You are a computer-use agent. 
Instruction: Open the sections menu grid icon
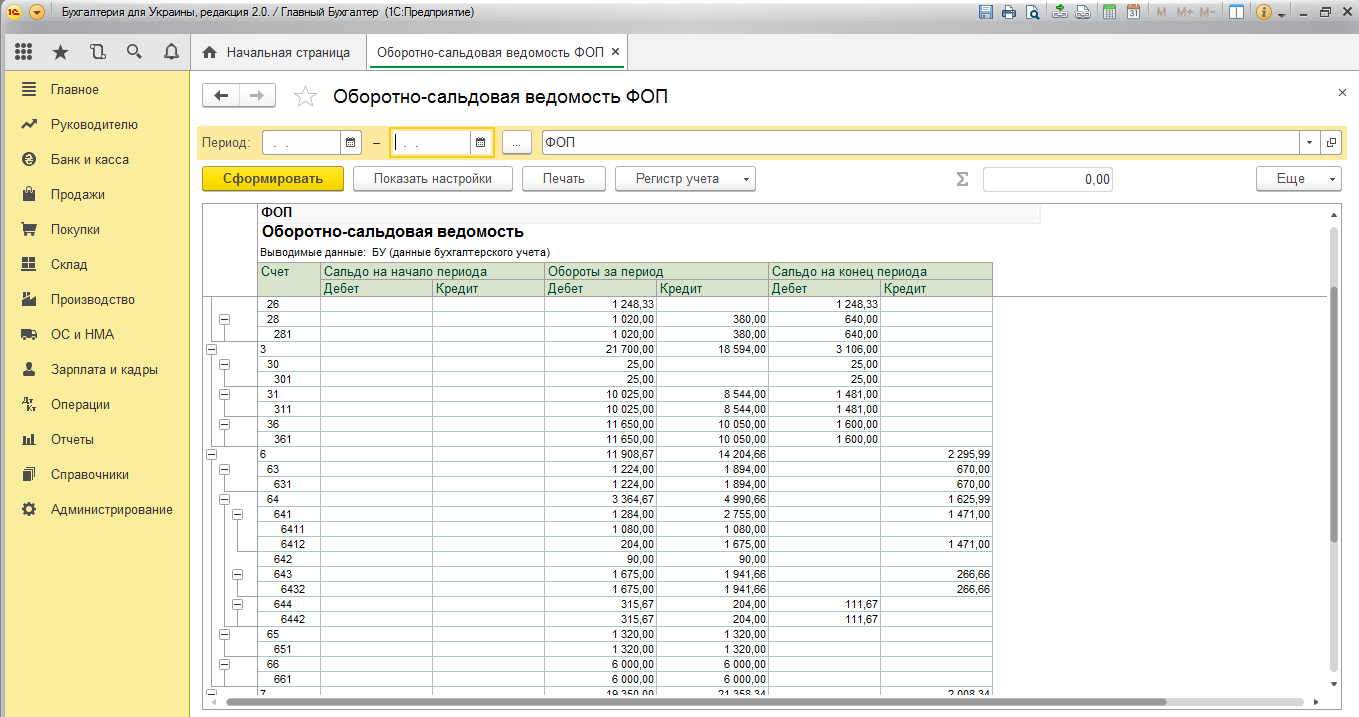[23, 52]
